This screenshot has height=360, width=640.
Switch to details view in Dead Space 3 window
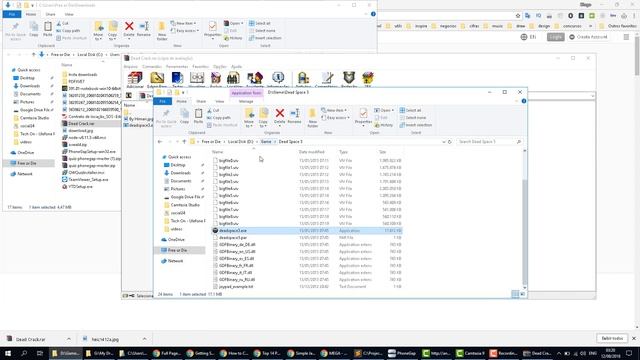(515, 294)
